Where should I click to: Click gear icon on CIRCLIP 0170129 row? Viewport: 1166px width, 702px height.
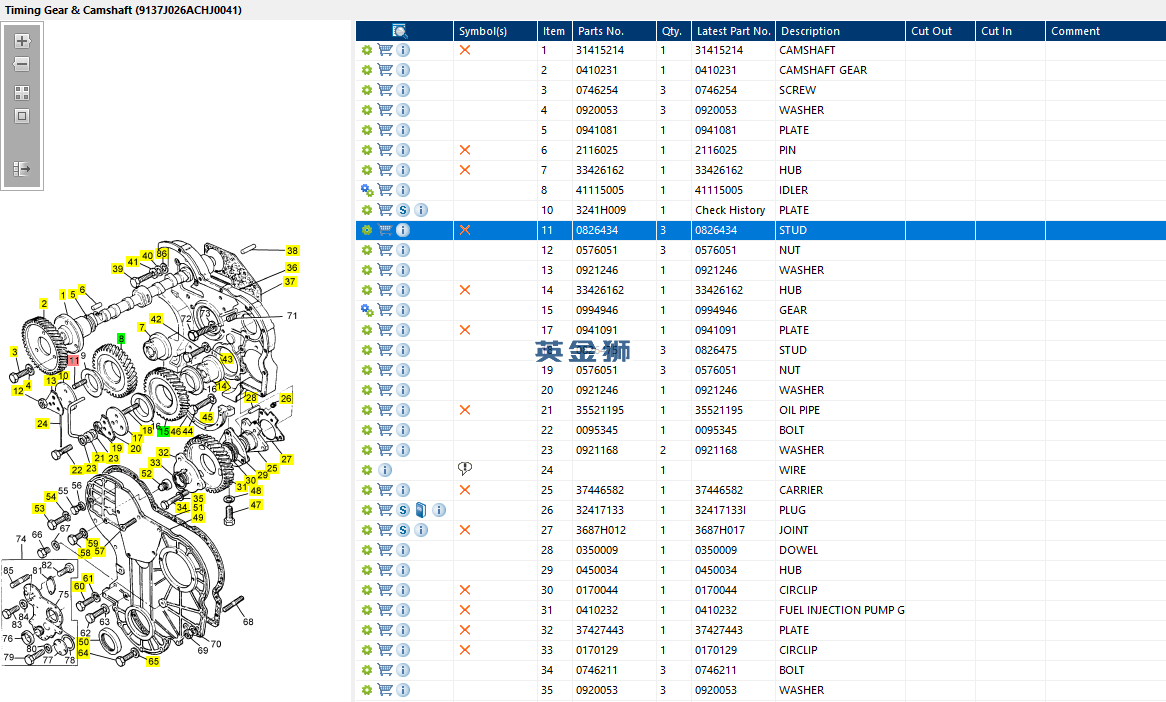click(367, 650)
